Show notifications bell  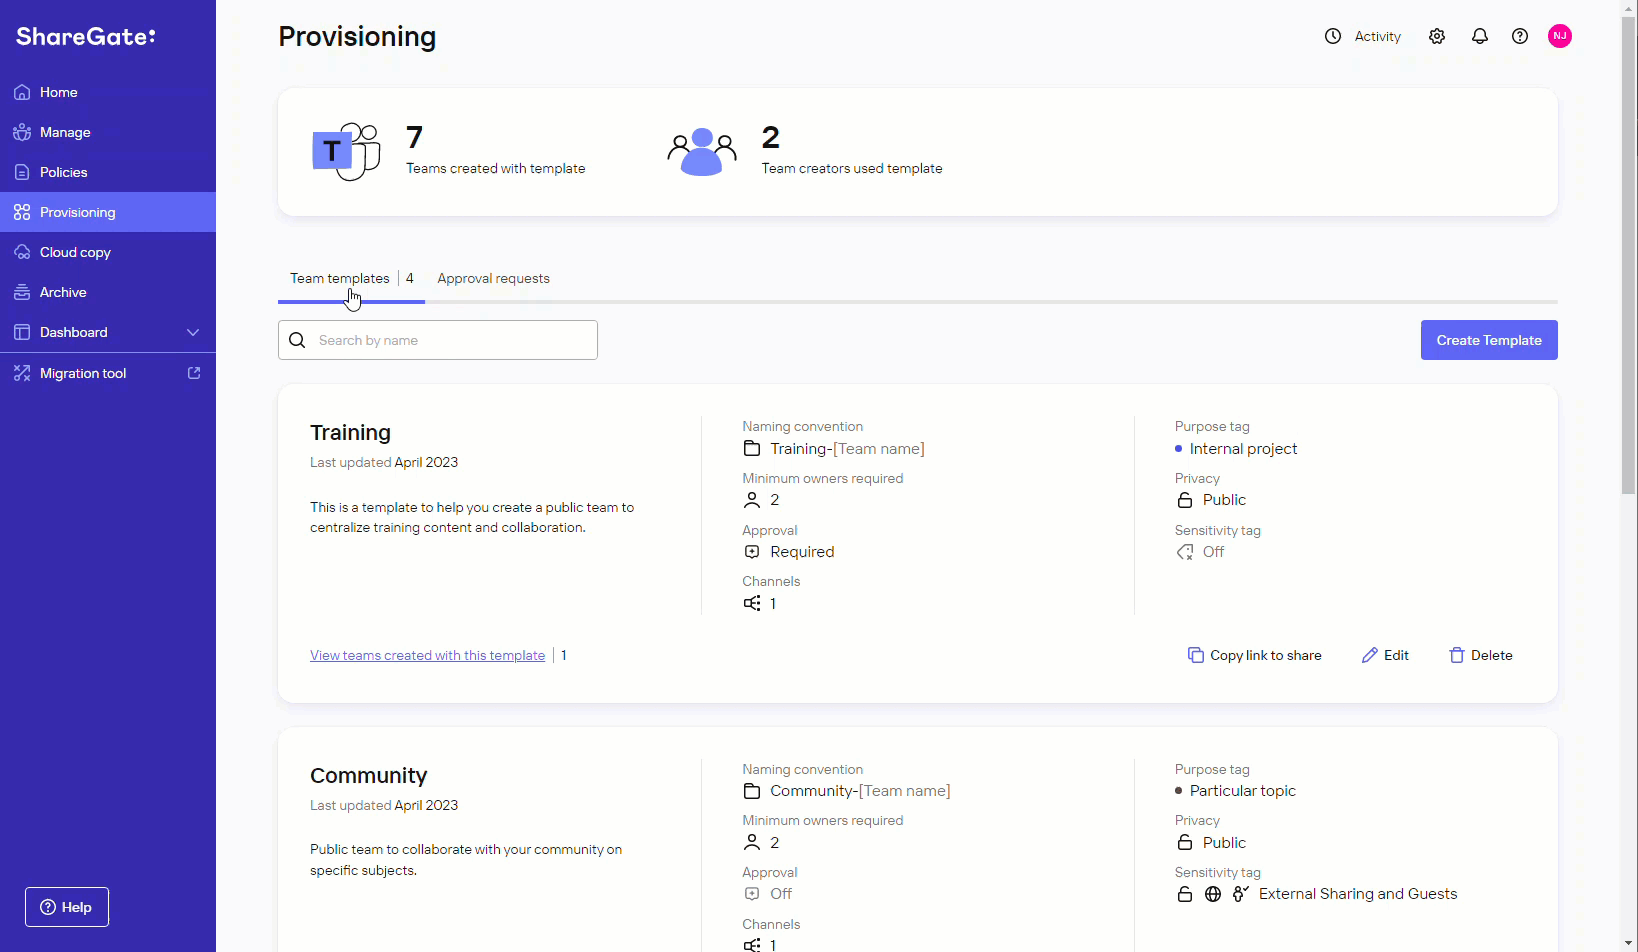click(1480, 36)
